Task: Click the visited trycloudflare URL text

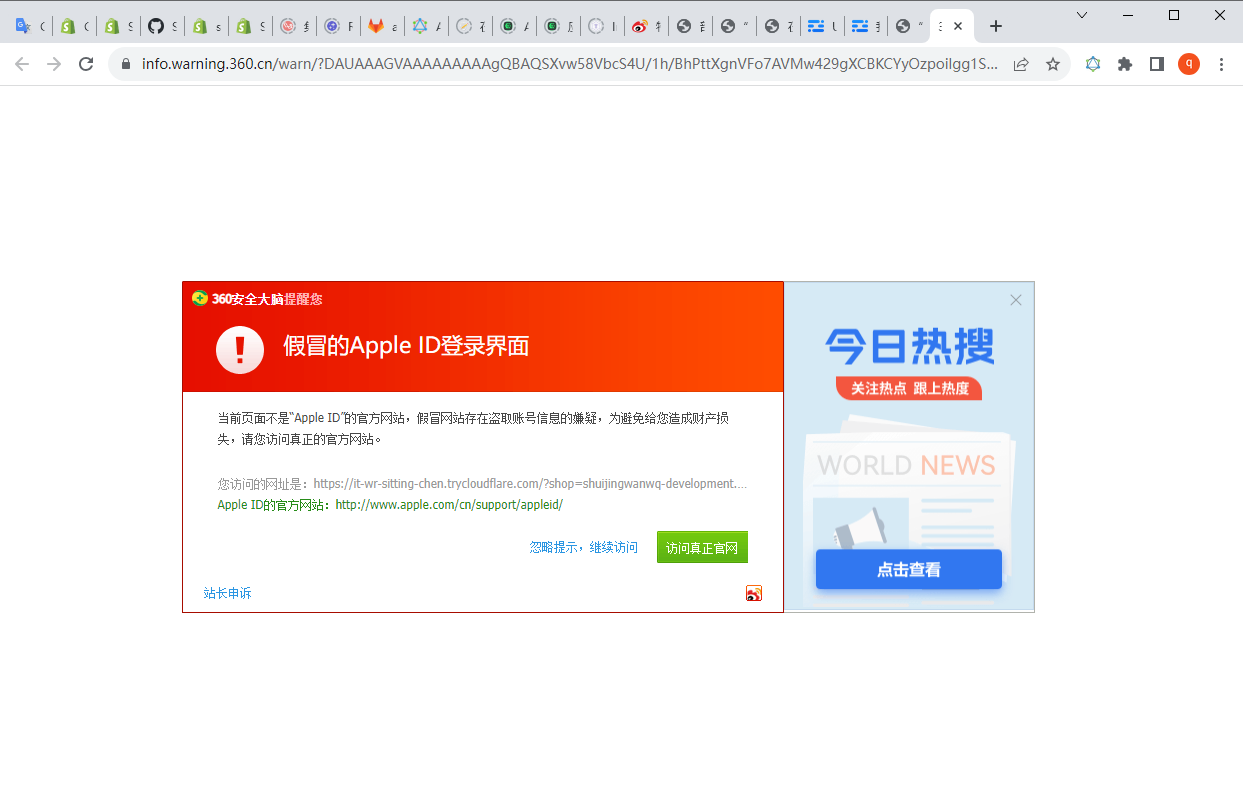Action: (x=530, y=484)
